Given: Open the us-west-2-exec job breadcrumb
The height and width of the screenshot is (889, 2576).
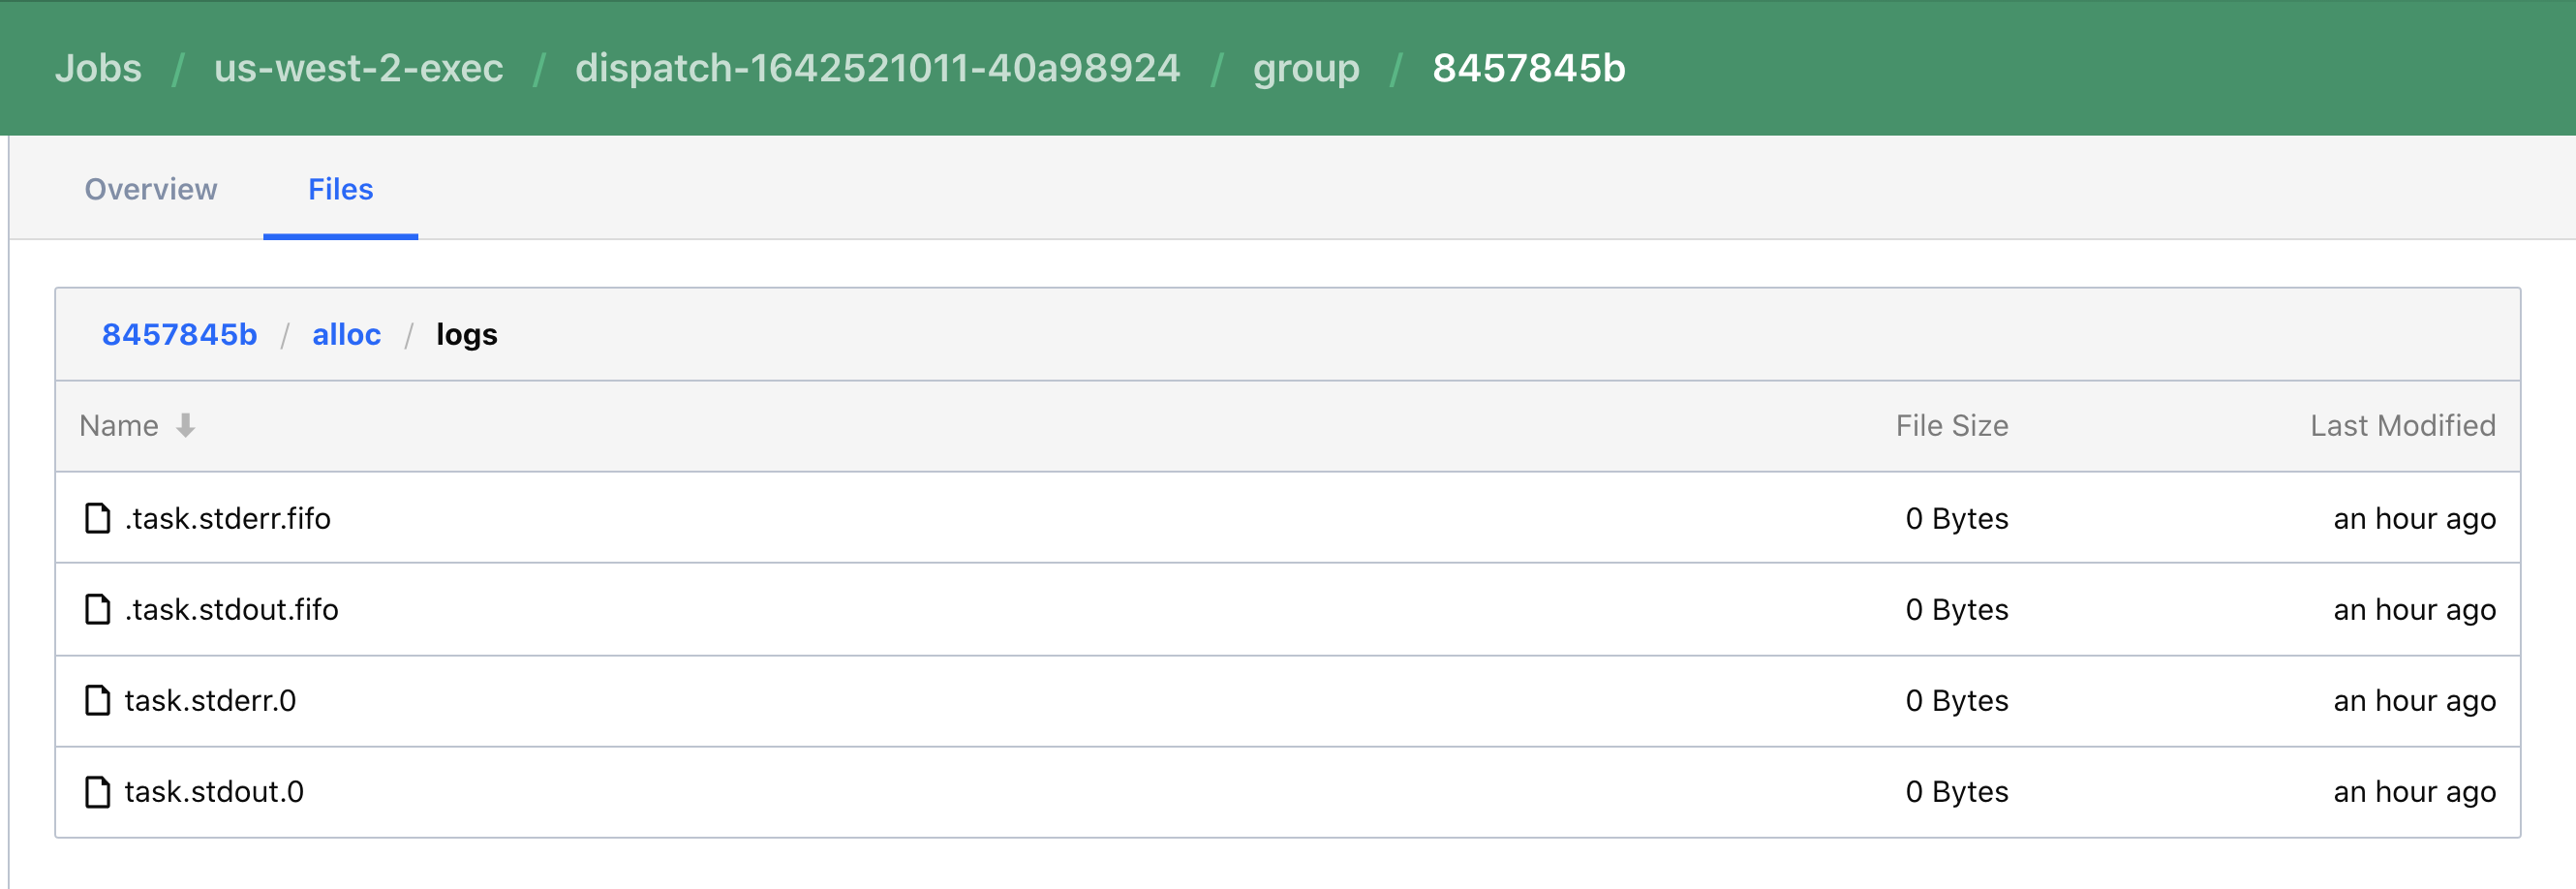Looking at the screenshot, I should point(358,68).
